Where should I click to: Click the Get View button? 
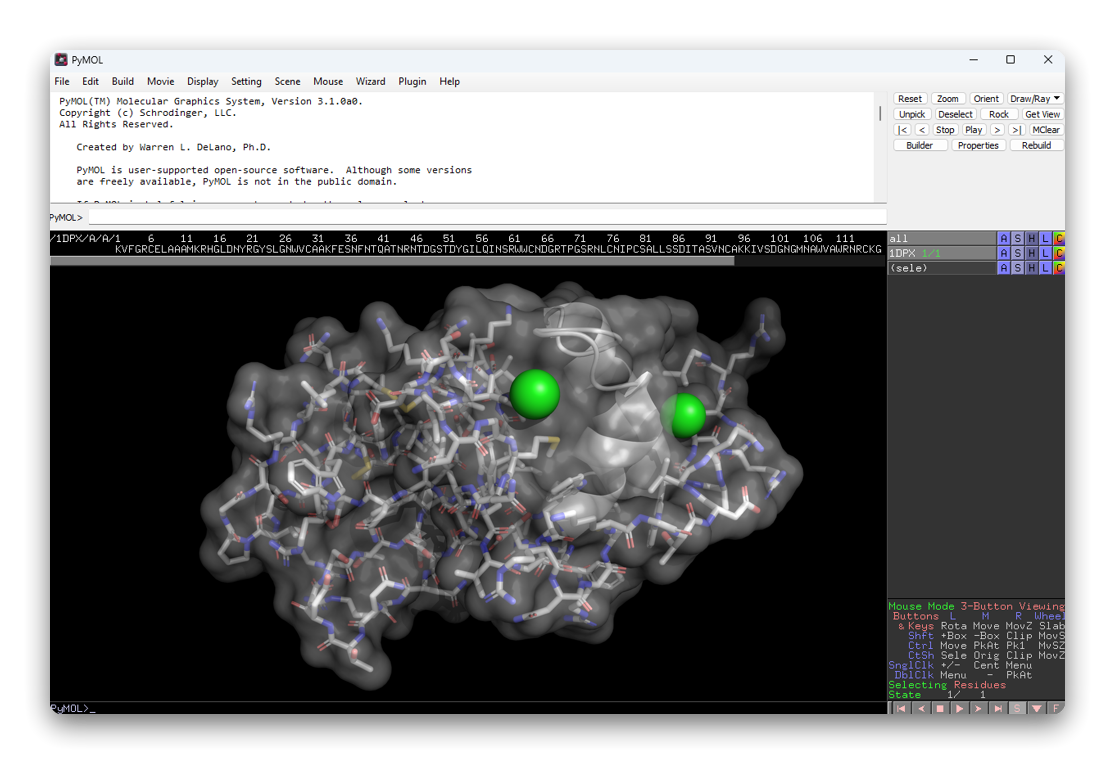pyautogui.click(x=1042, y=115)
